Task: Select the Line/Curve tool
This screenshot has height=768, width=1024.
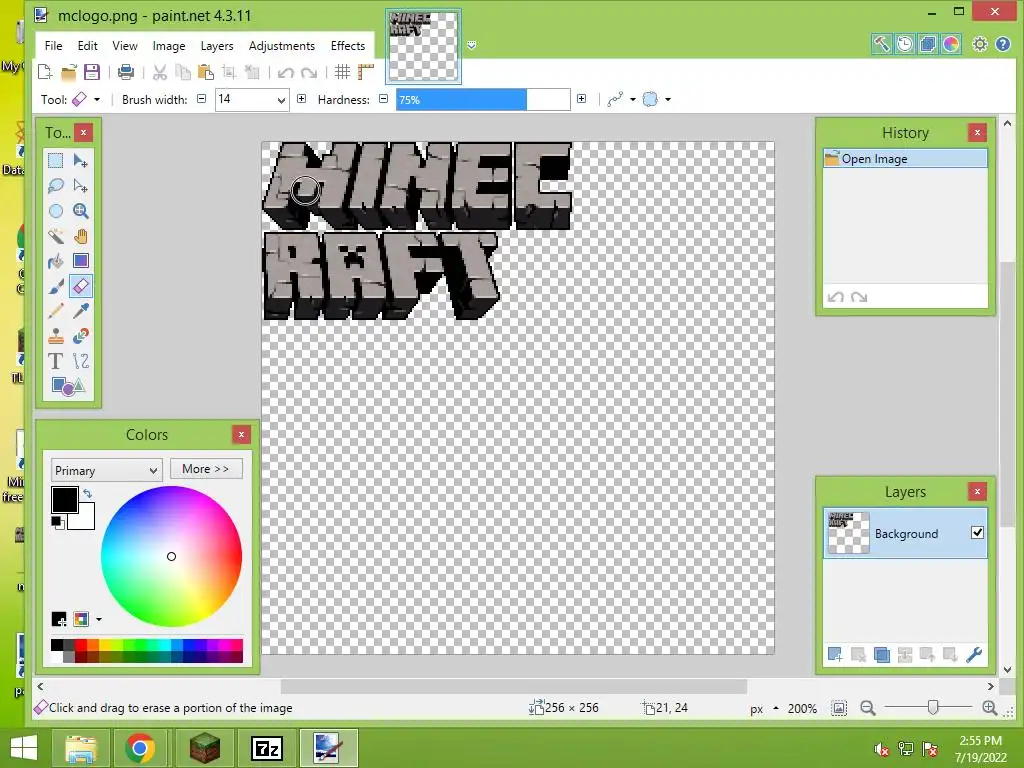Action: coord(80,361)
